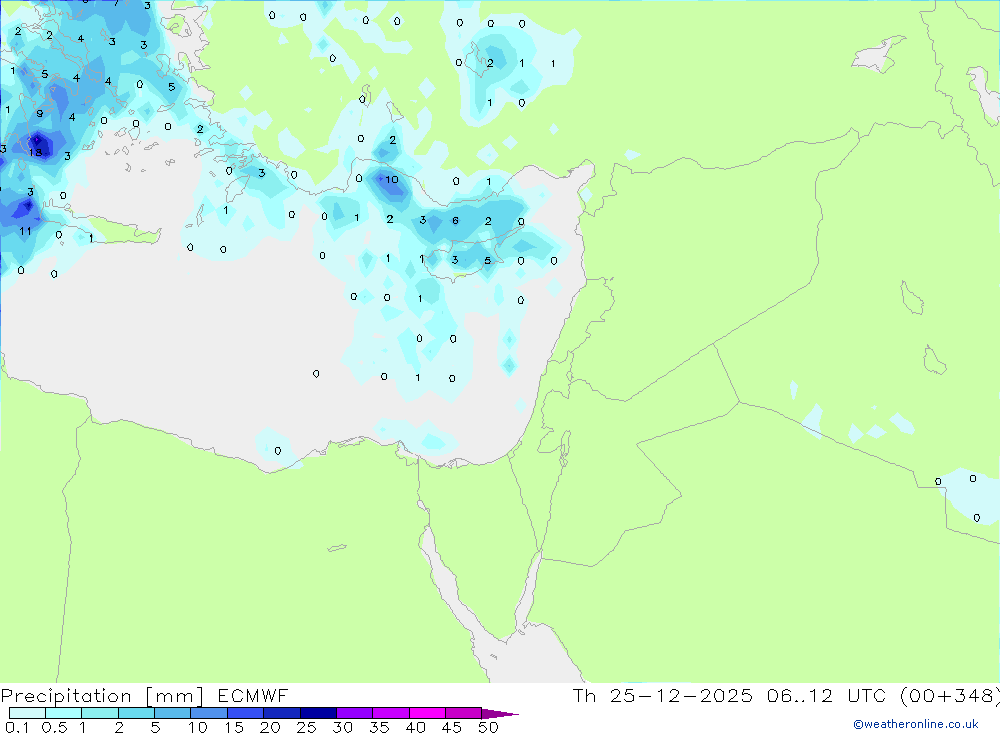Pick the 30–35 mm purple legend swatch
Screen dimensions: 1000x733
point(355,713)
